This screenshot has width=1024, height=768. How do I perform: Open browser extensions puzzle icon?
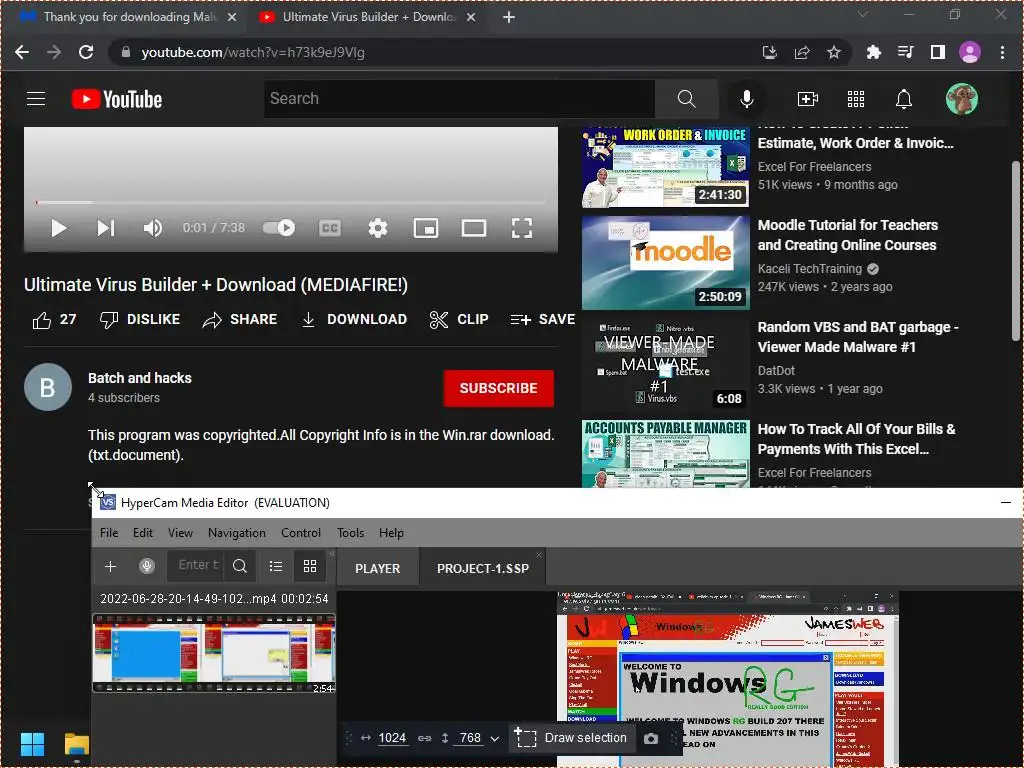coord(873,52)
